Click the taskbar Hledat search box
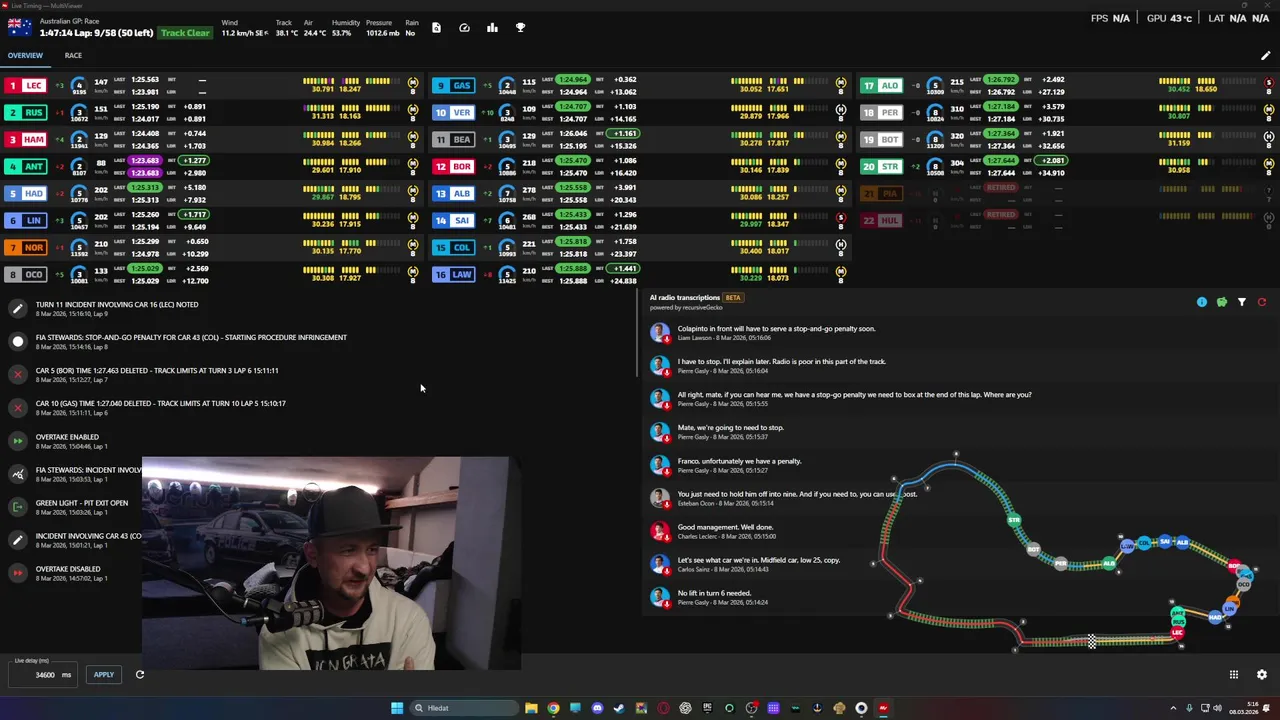Image resolution: width=1280 pixels, height=720 pixels. 464,708
